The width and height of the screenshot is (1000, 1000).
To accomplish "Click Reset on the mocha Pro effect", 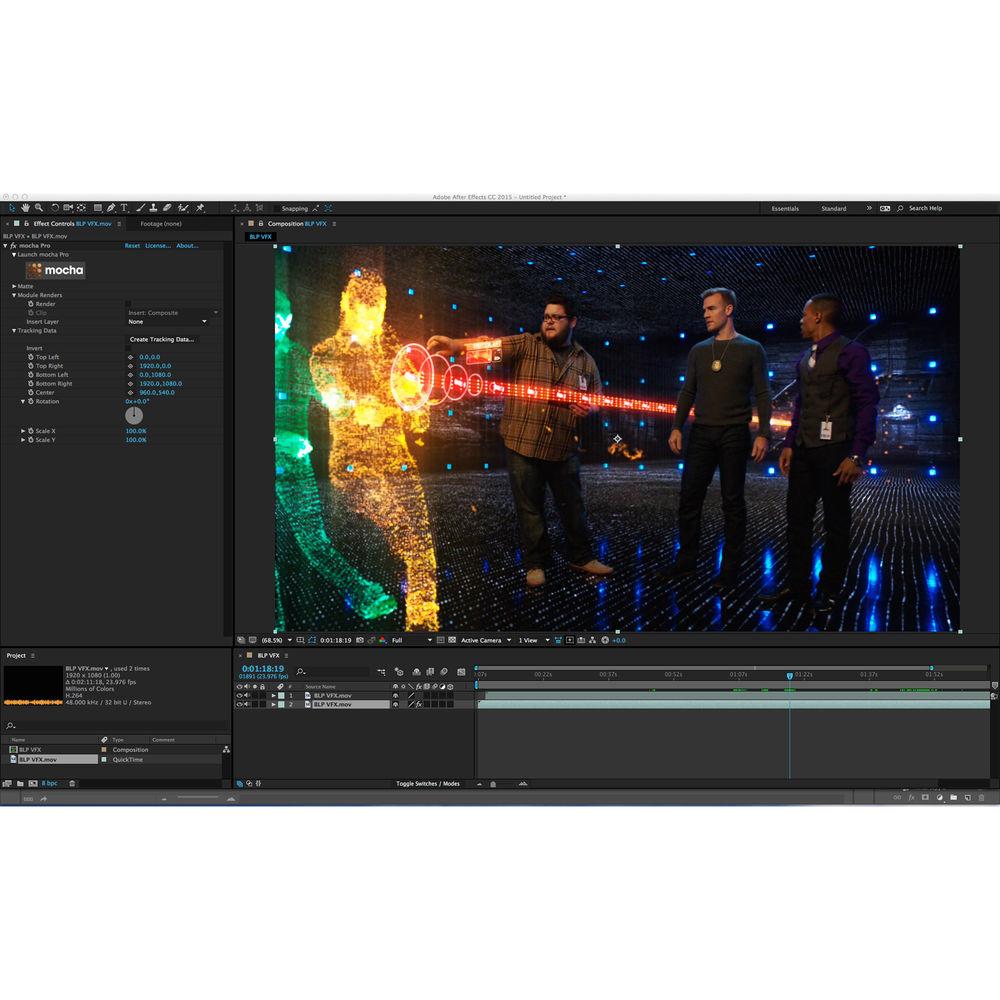I will click(132, 245).
